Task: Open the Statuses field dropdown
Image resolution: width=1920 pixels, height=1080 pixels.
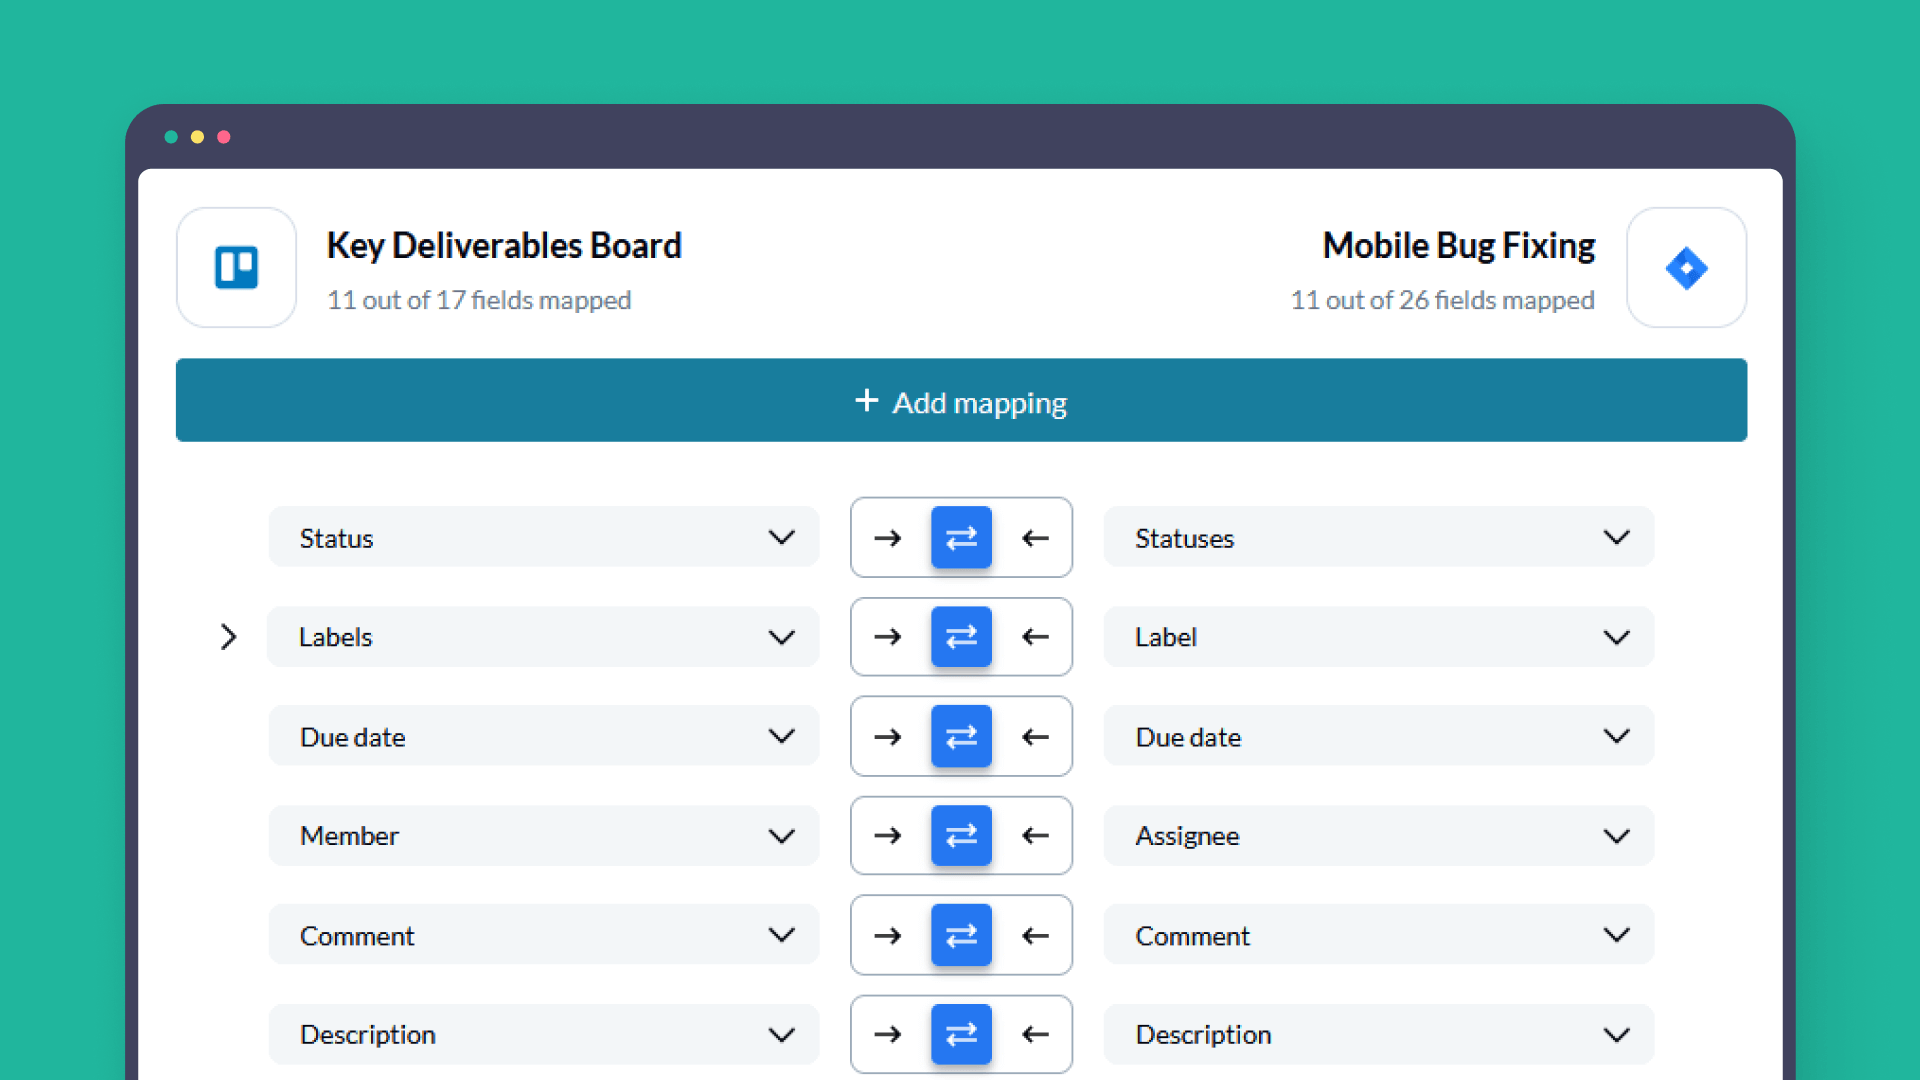Action: click(x=1378, y=538)
